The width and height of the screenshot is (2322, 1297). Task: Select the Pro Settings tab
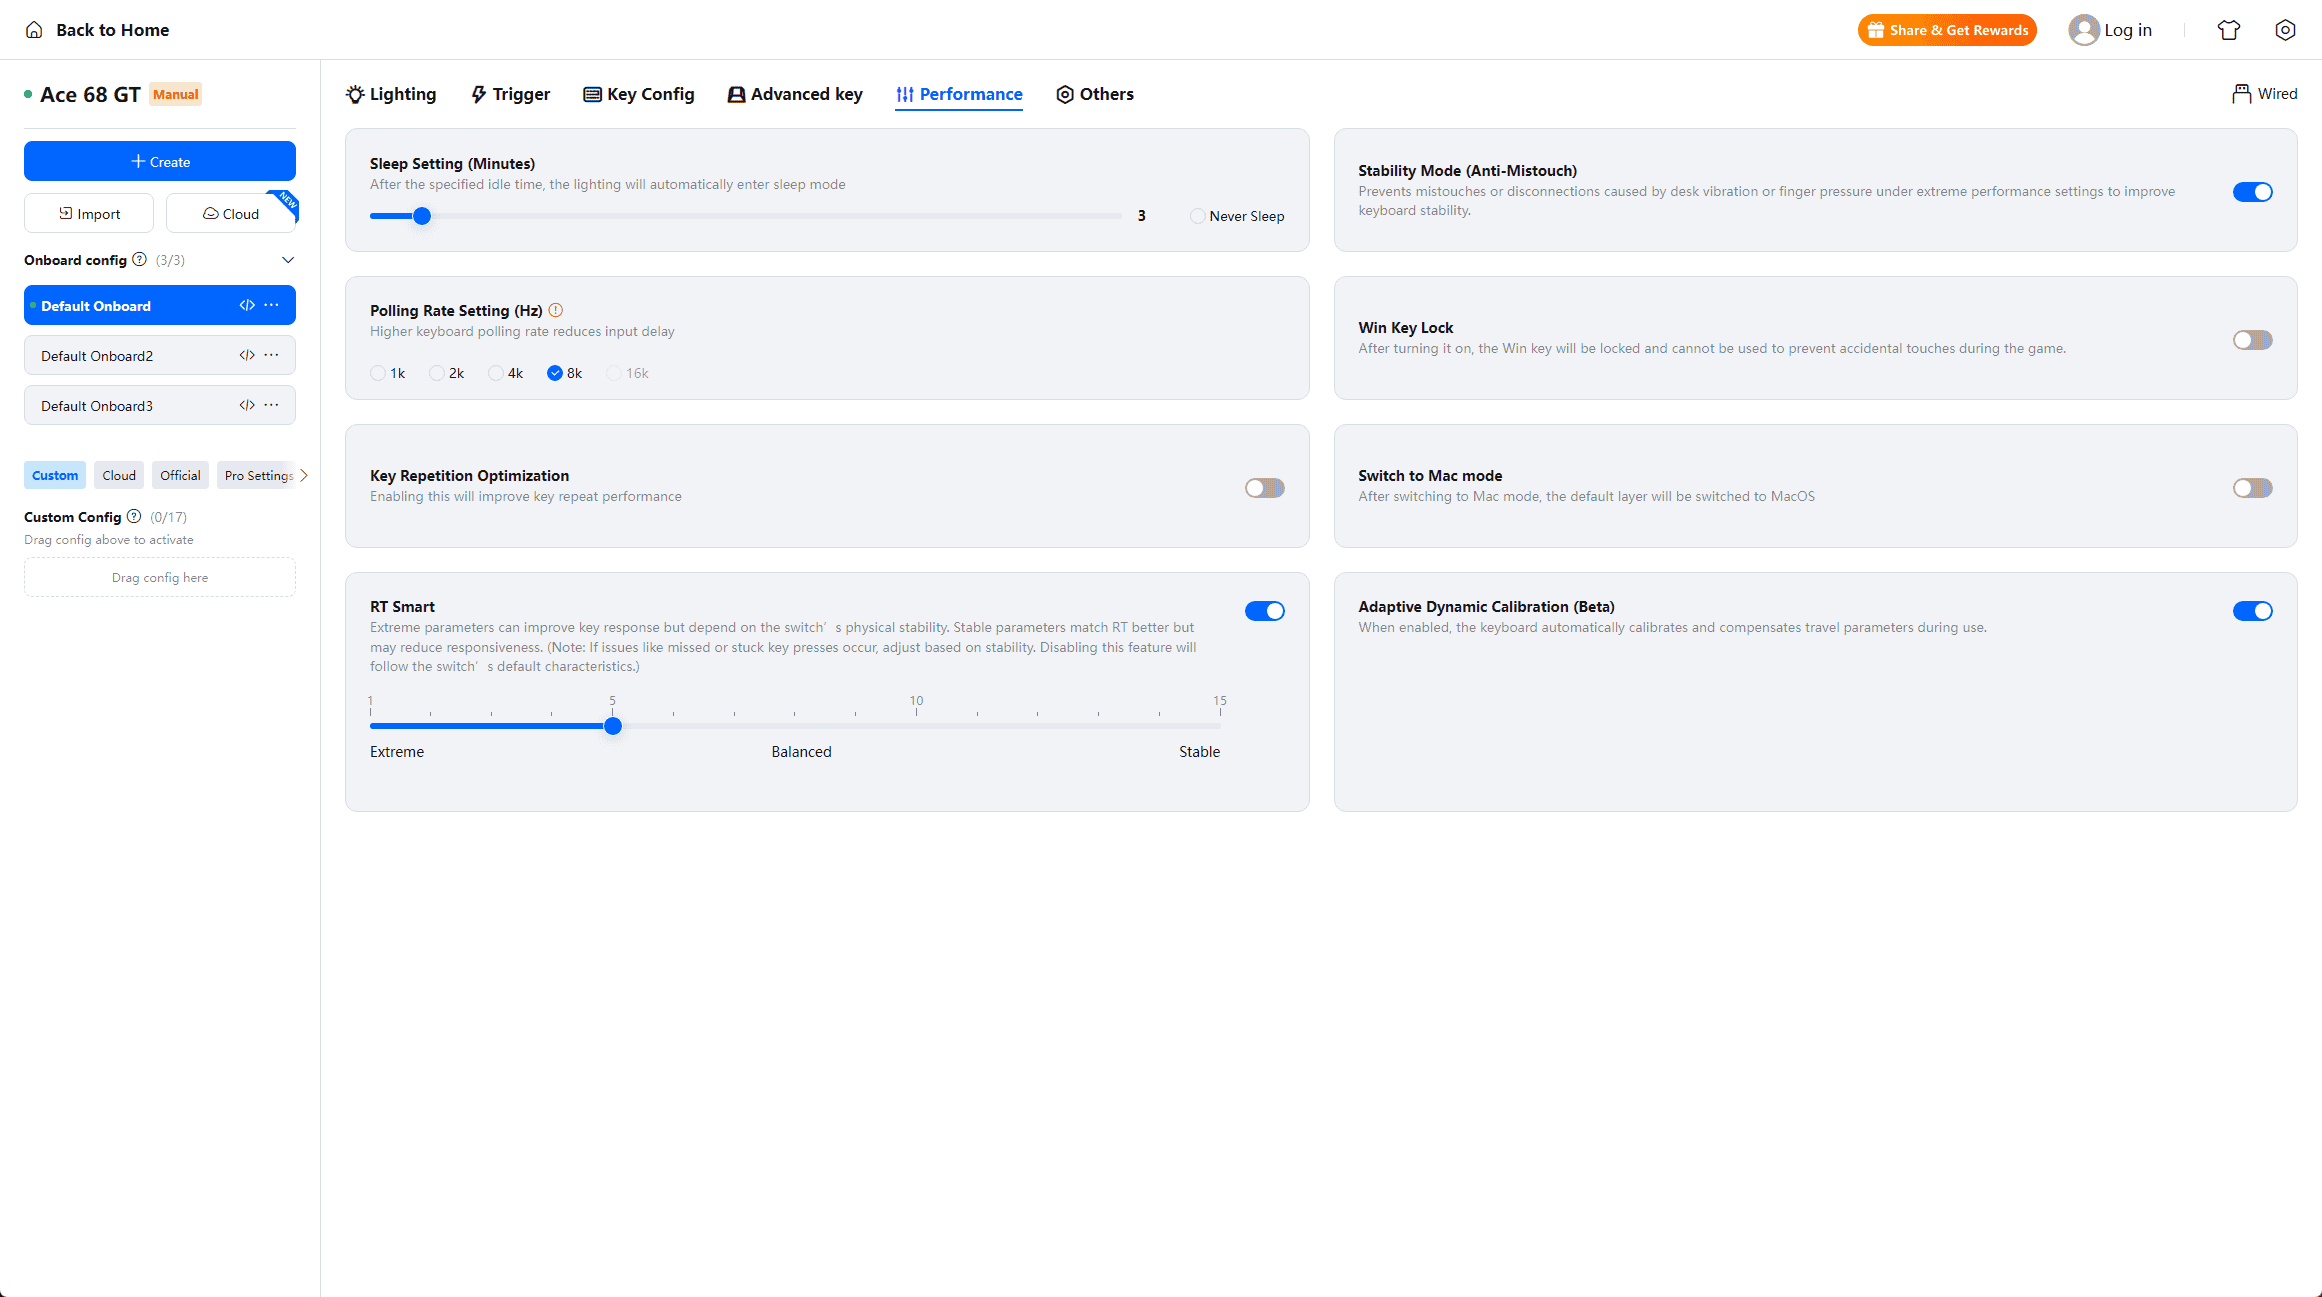tap(258, 475)
